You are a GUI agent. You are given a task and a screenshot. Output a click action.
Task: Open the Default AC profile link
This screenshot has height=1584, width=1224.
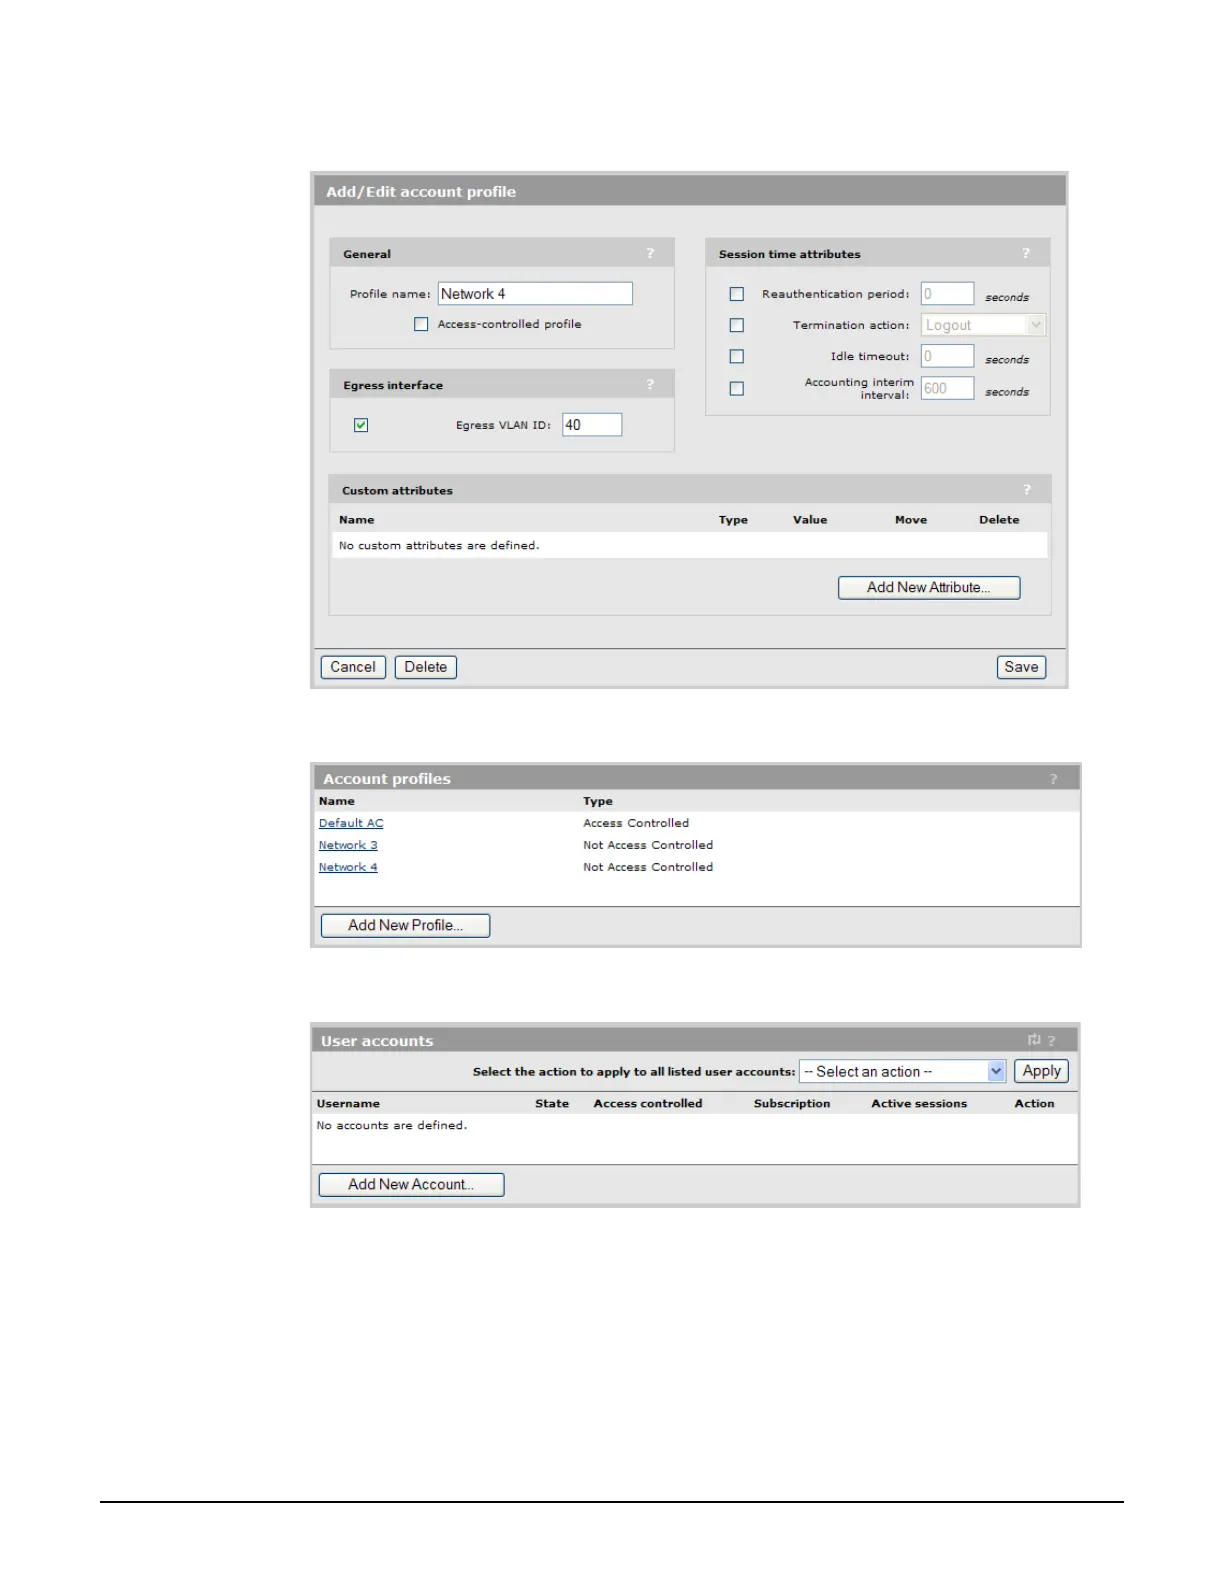pyautogui.click(x=351, y=823)
